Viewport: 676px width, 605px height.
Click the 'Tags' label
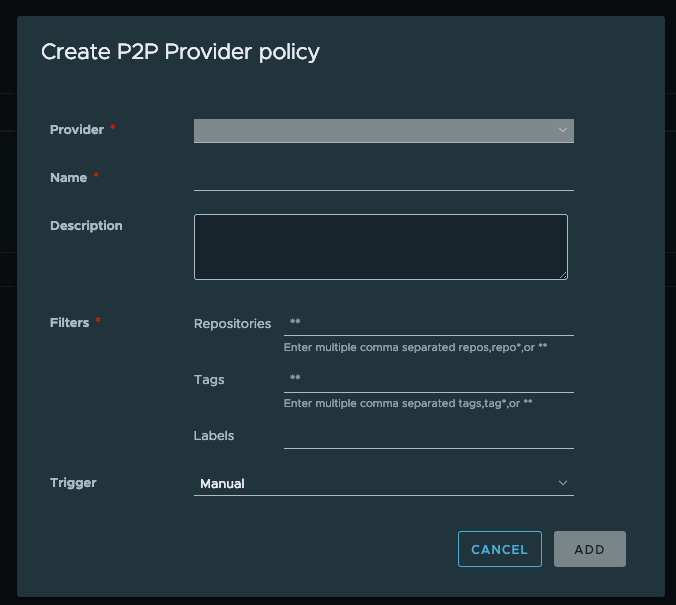[x=209, y=380]
